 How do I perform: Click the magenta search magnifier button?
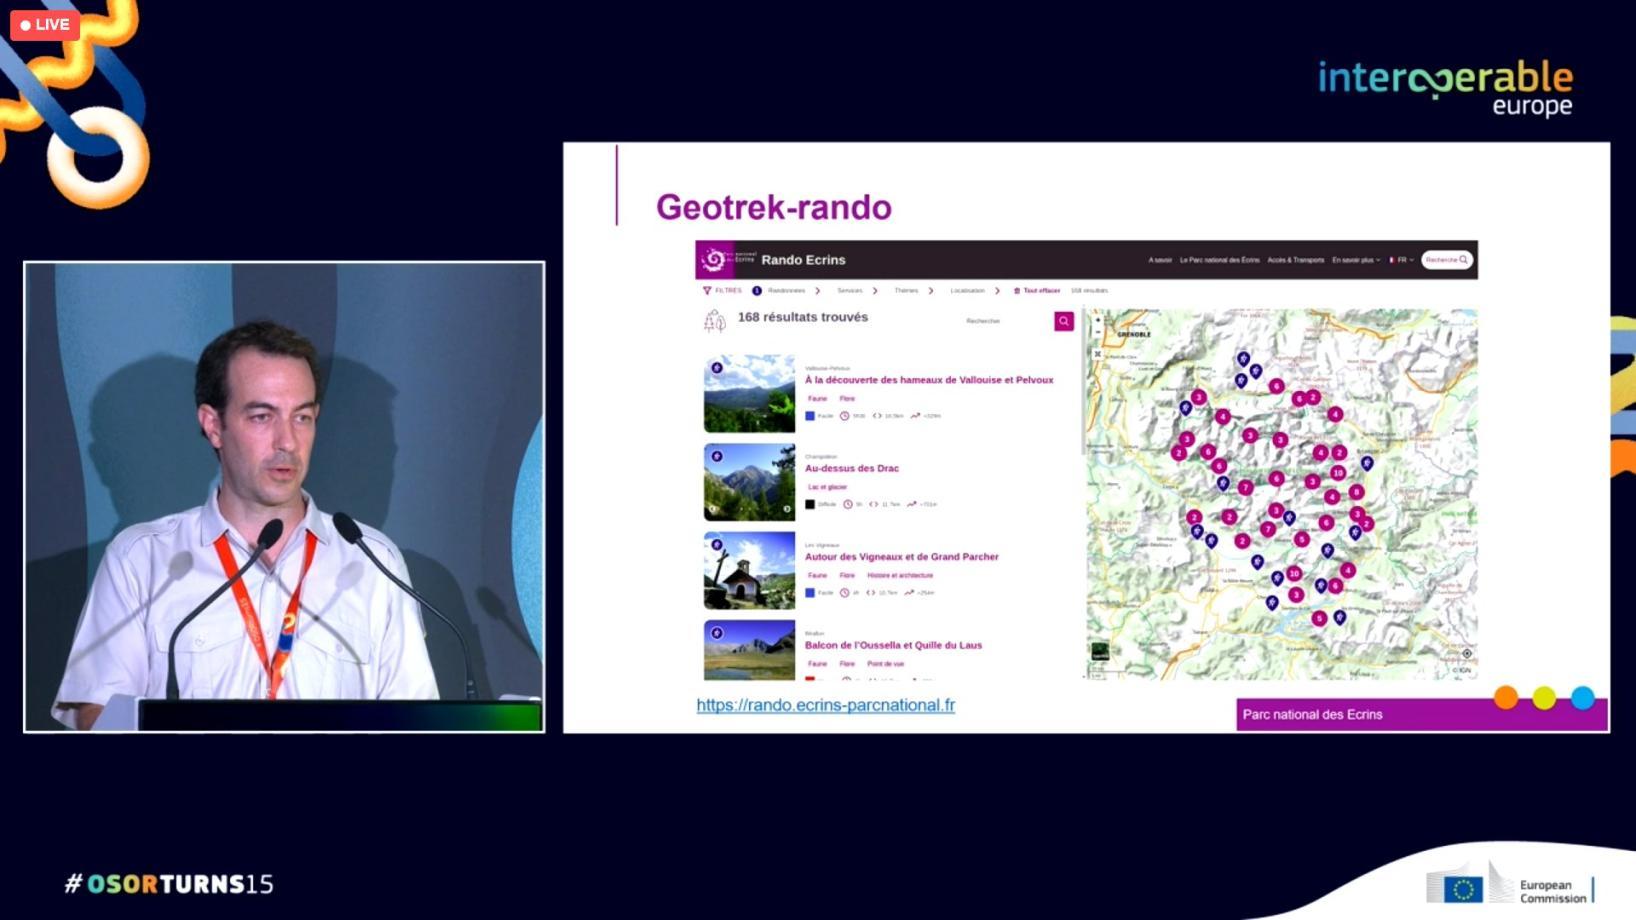[1064, 321]
